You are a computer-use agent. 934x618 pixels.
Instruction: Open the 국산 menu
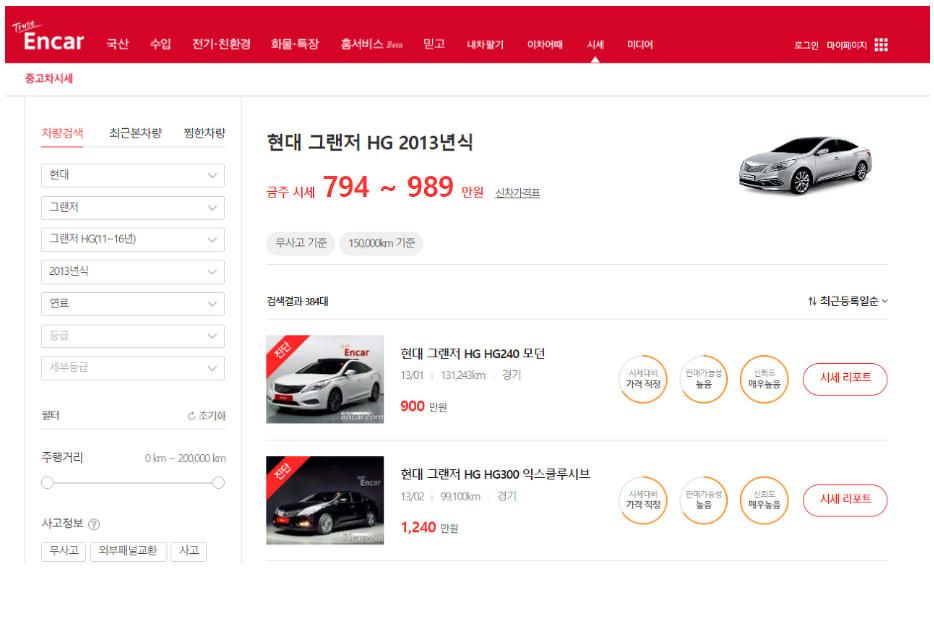click(117, 44)
